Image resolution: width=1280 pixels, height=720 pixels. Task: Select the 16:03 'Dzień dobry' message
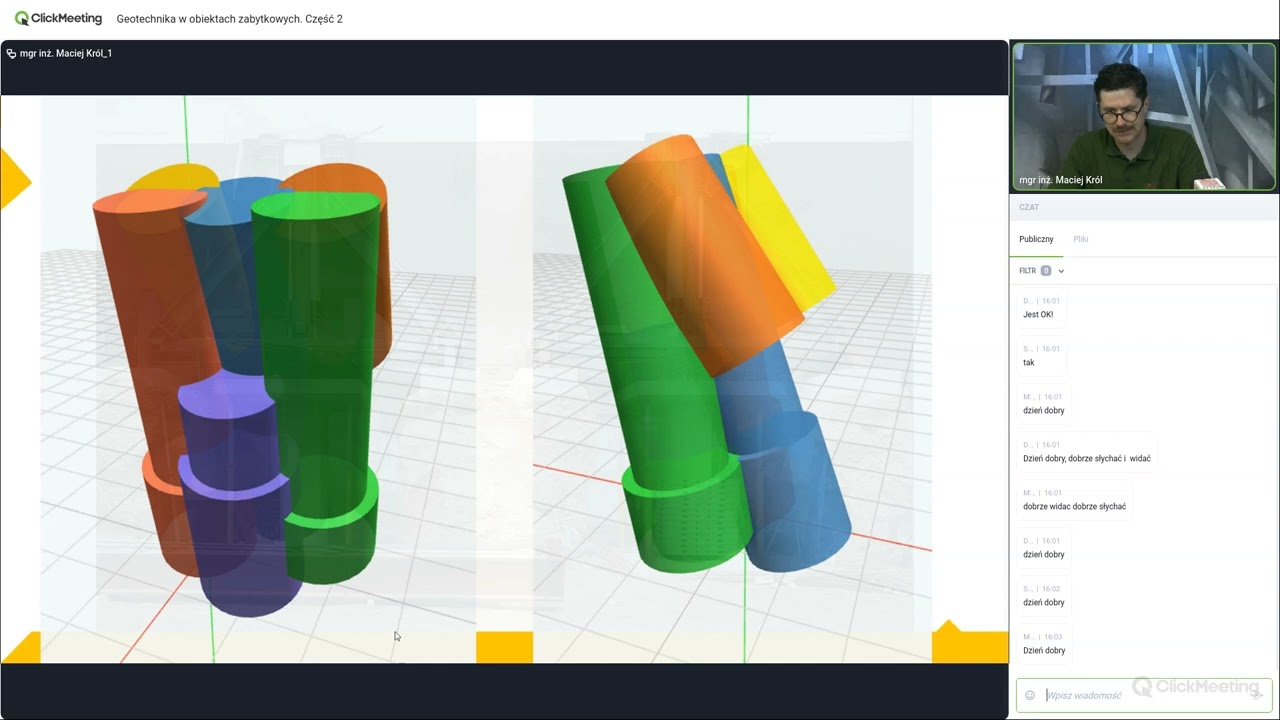click(x=1044, y=650)
